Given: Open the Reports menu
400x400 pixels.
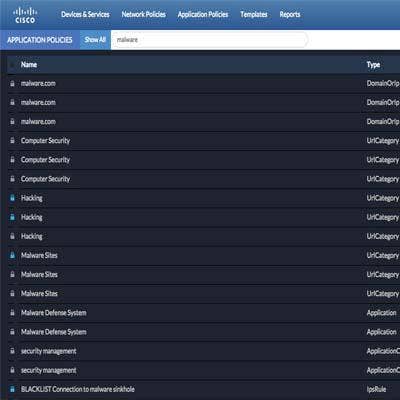Looking at the screenshot, I should tap(290, 14).
